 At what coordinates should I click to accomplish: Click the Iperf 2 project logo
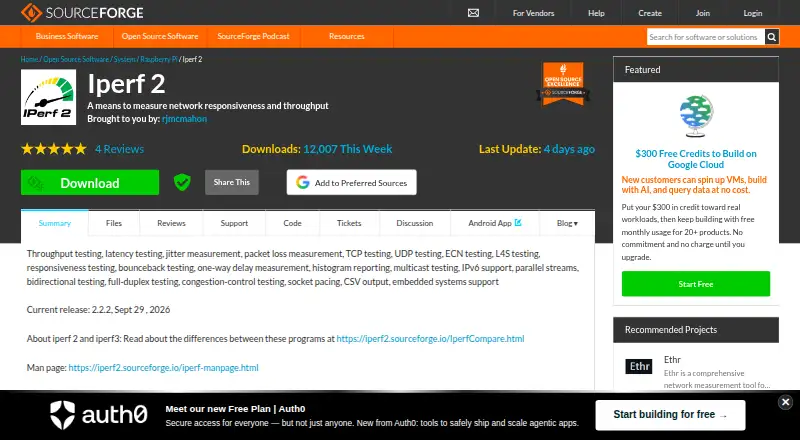pos(48,97)
